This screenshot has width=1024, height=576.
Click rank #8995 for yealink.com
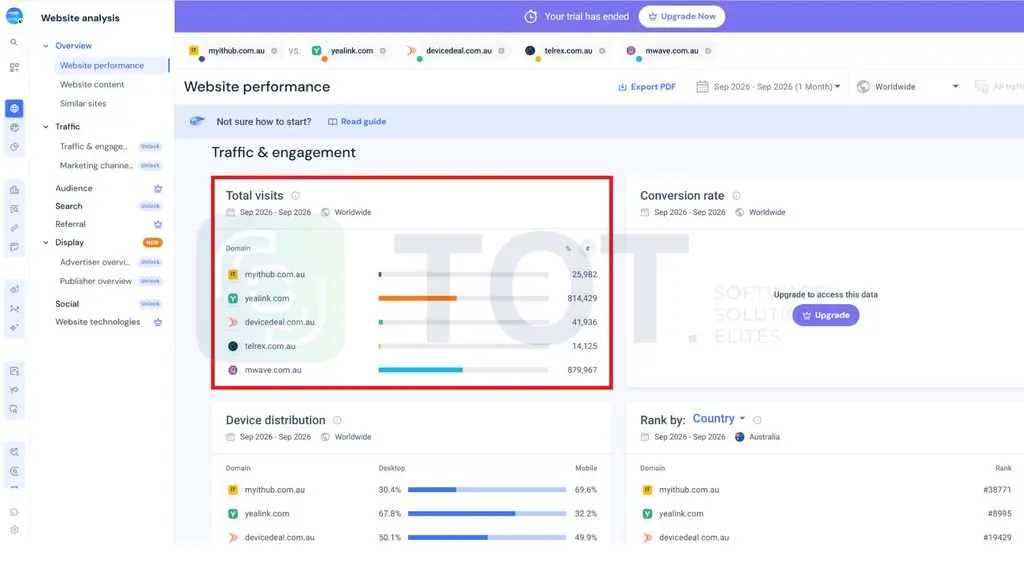(x=999, y=514)
